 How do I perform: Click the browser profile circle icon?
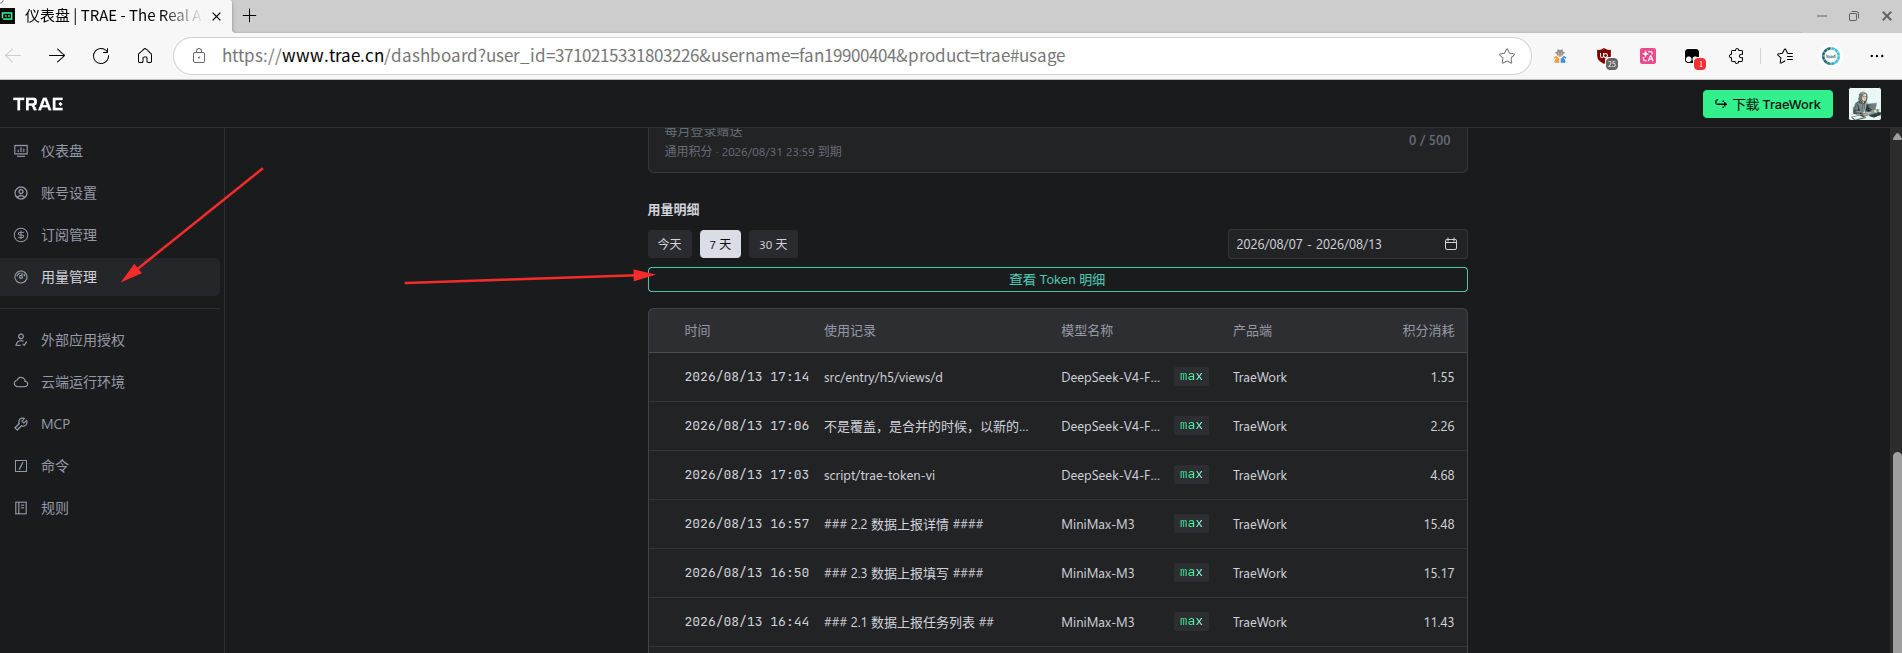(x=1831, y=56)
